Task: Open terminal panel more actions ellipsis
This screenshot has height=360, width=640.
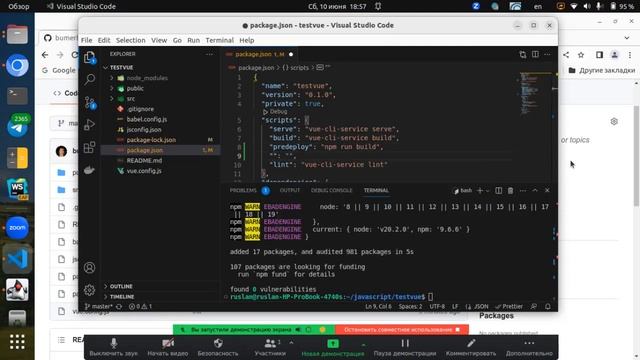Action: (523, 191)
